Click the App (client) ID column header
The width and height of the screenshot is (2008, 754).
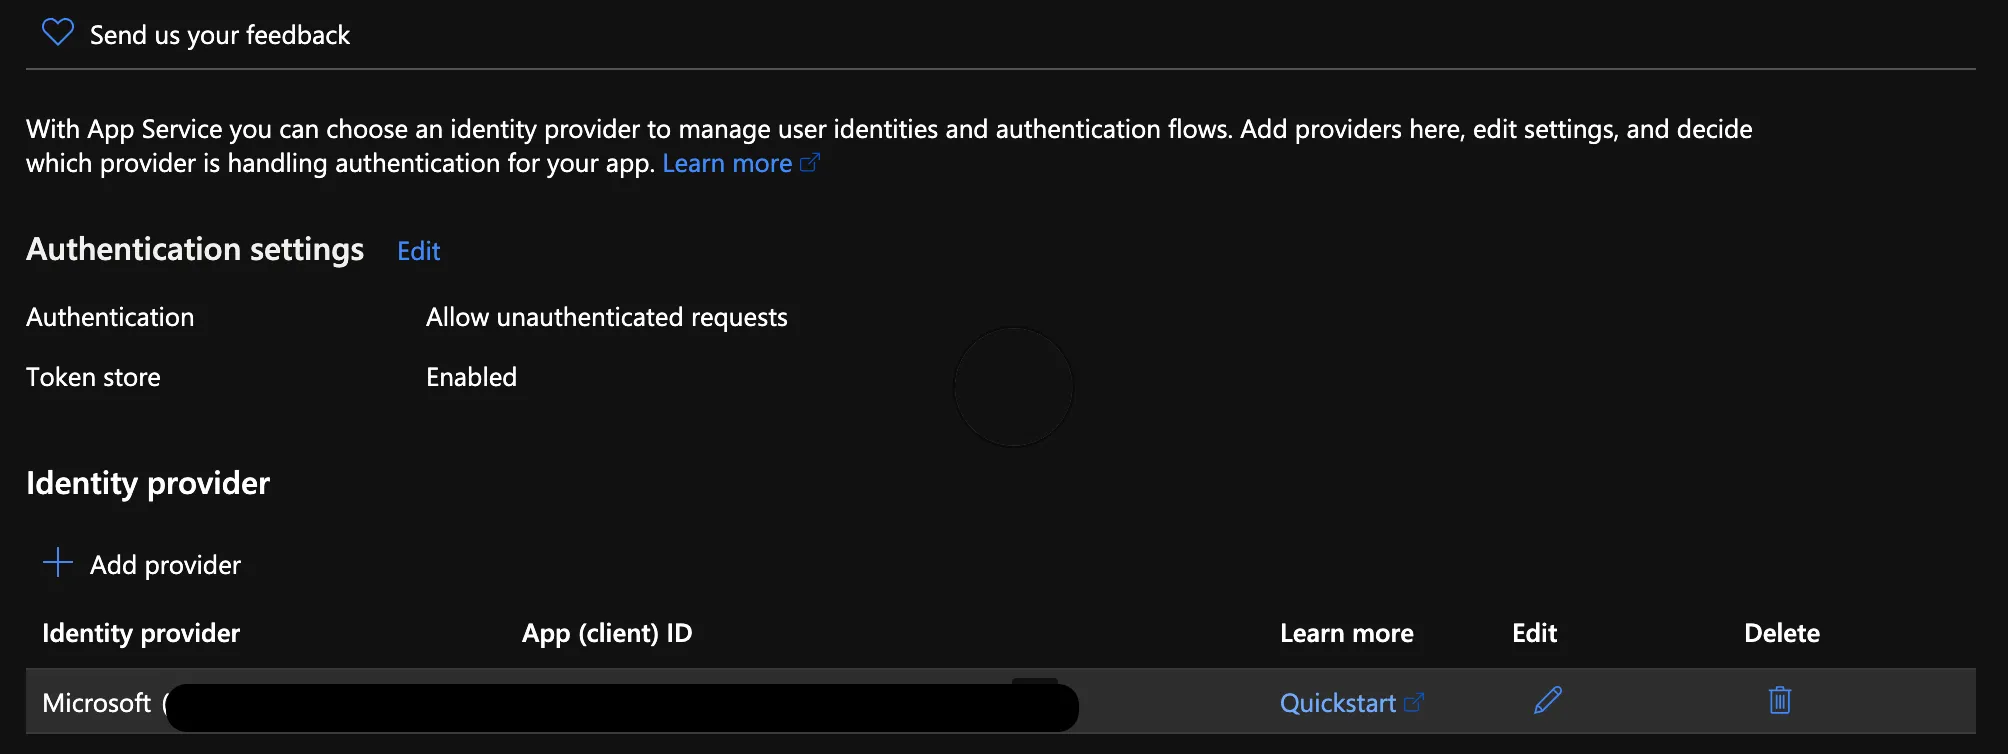pyautogui.click(x=606, y=633)
